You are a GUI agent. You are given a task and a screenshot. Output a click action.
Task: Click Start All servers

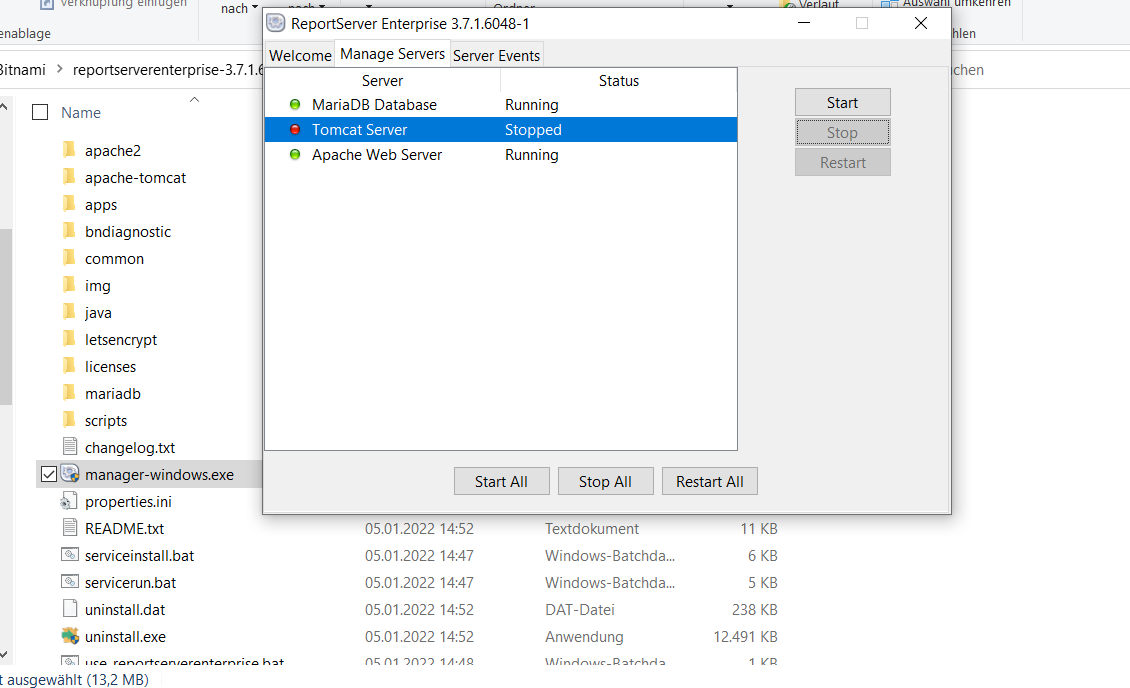[x=502, y=481]
